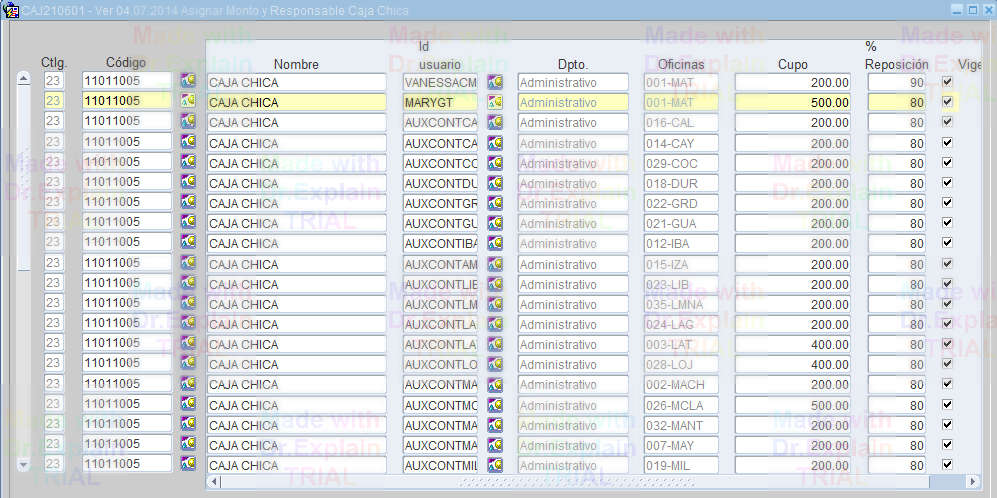Screen dimensions: 997x498
Task: Click the horizontal scrollbar left arrow
Action: (x=213, y=482)
